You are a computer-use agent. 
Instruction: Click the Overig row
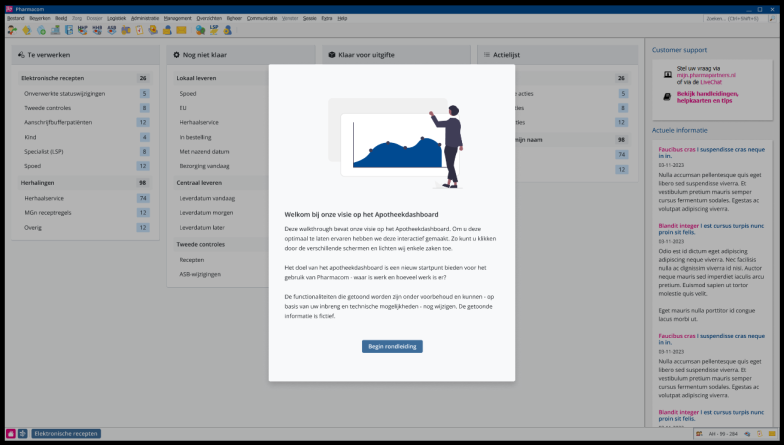[85, 228]
